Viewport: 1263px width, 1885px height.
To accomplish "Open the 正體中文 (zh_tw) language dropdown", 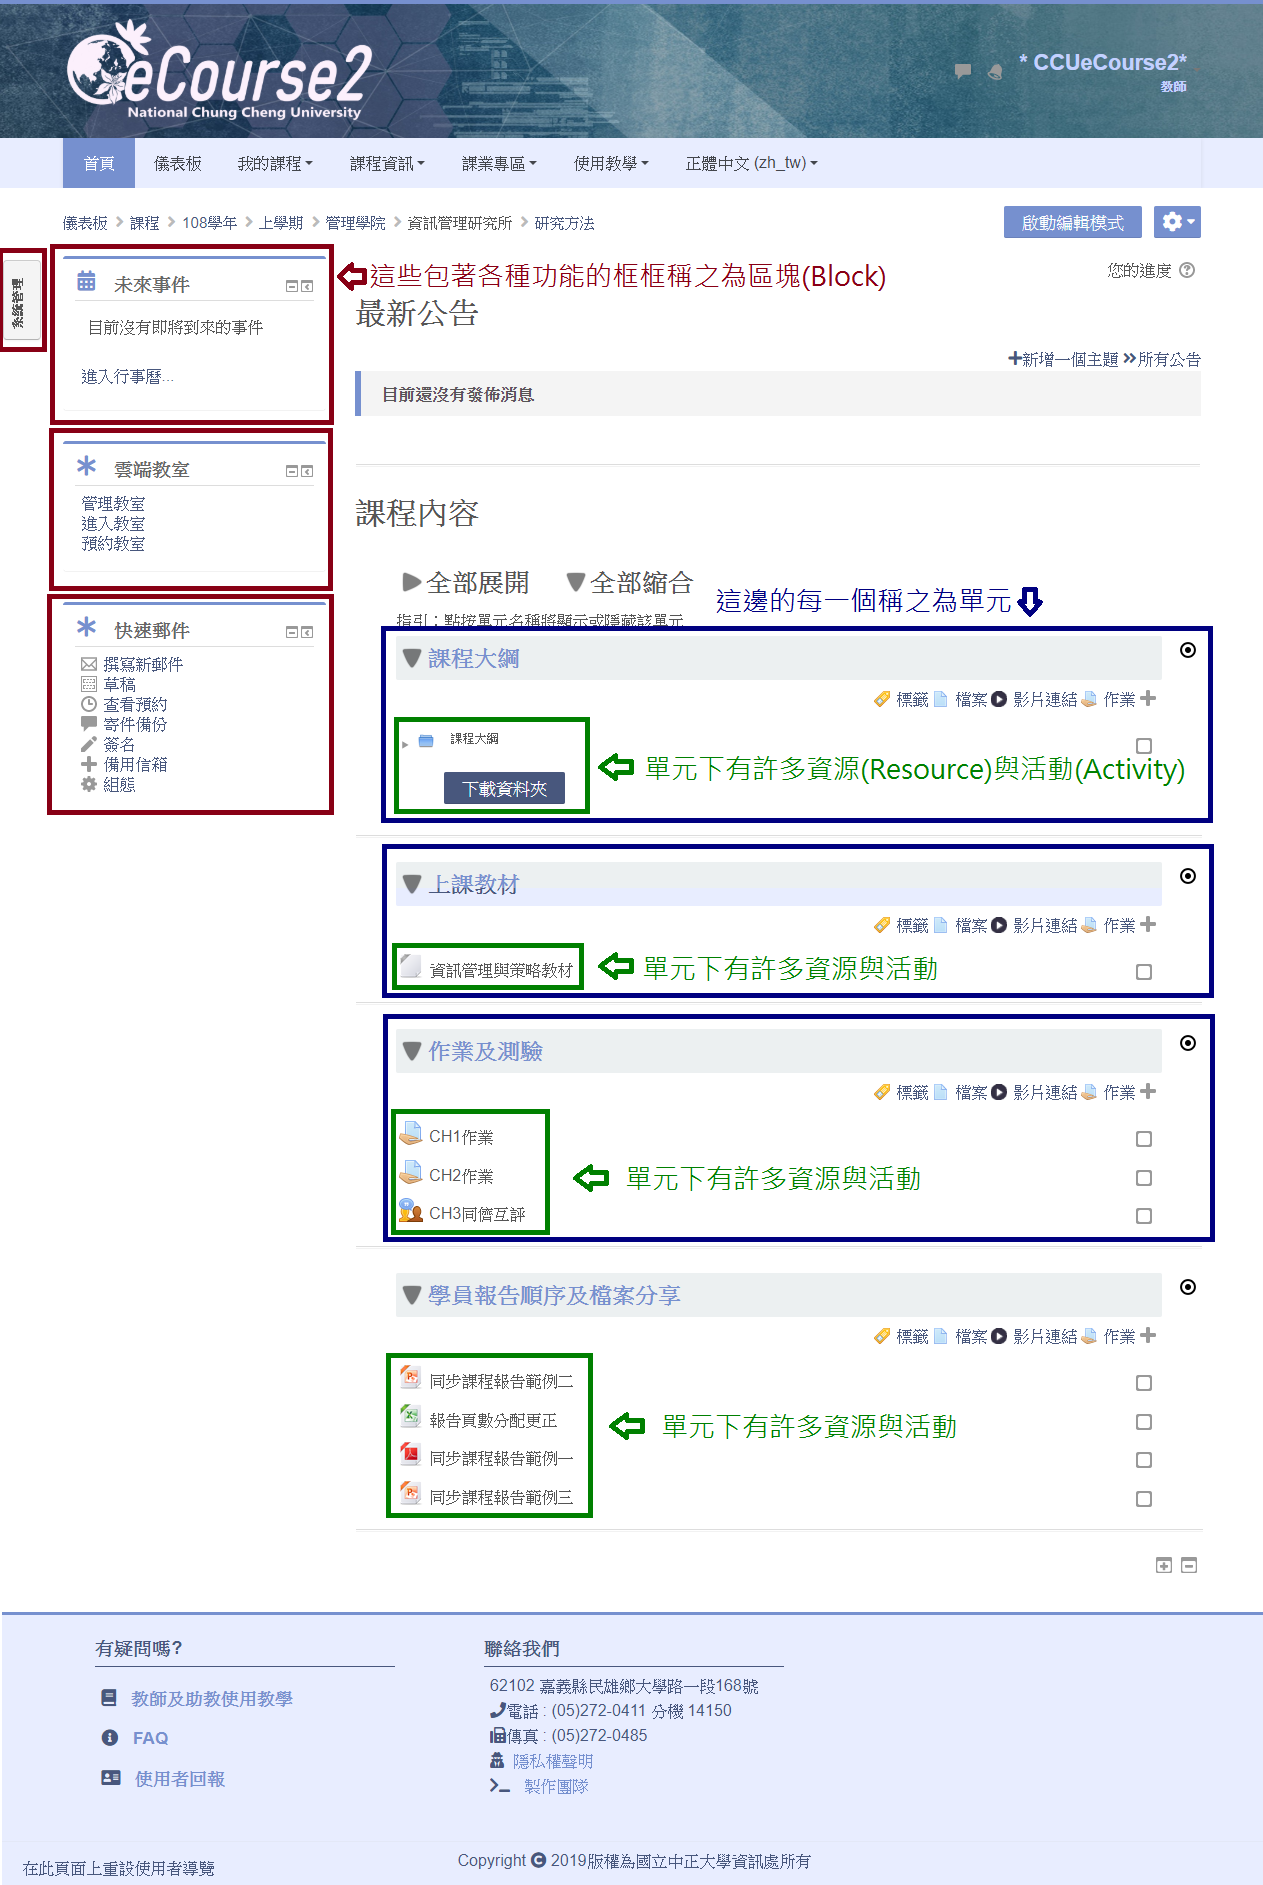I will pyautogui.click(x=751, y=163).
